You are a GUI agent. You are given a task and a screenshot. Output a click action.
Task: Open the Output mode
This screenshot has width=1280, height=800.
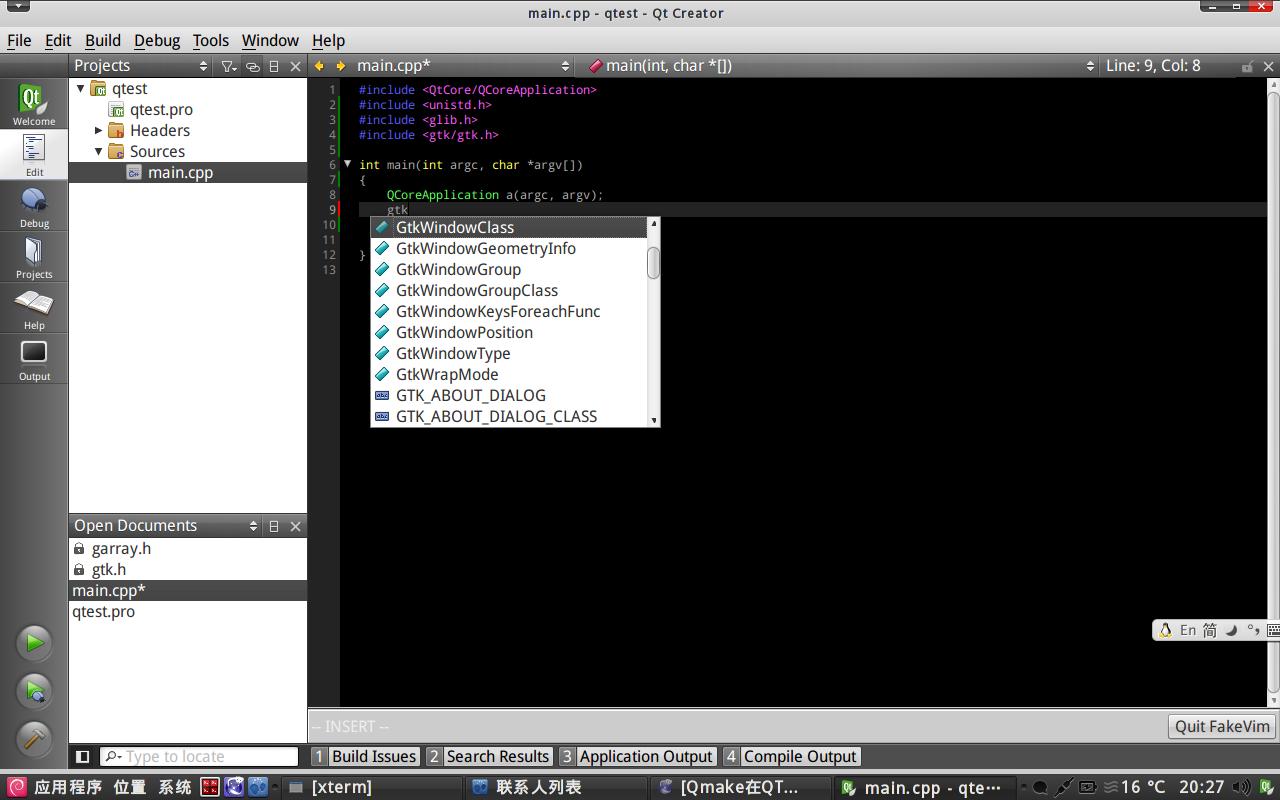[x=34, y=359]
